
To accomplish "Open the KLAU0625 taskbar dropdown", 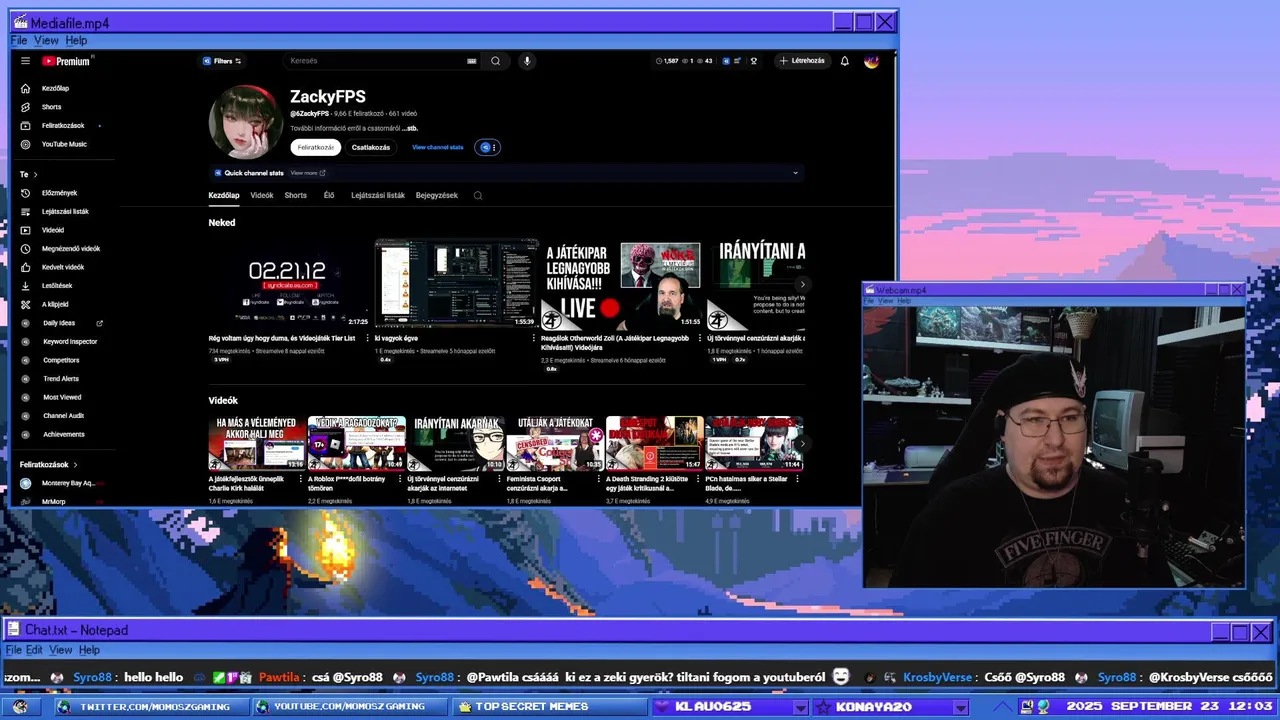I will [x=800, y=707].
